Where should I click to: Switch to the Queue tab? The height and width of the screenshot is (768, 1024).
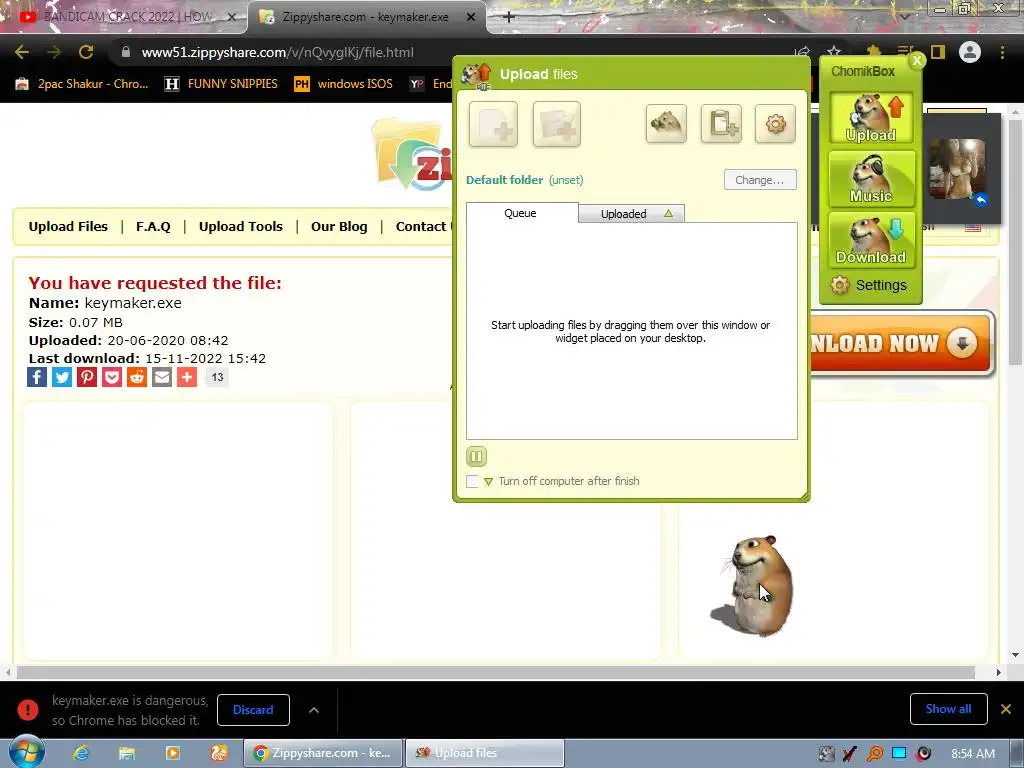pos(521,213)
